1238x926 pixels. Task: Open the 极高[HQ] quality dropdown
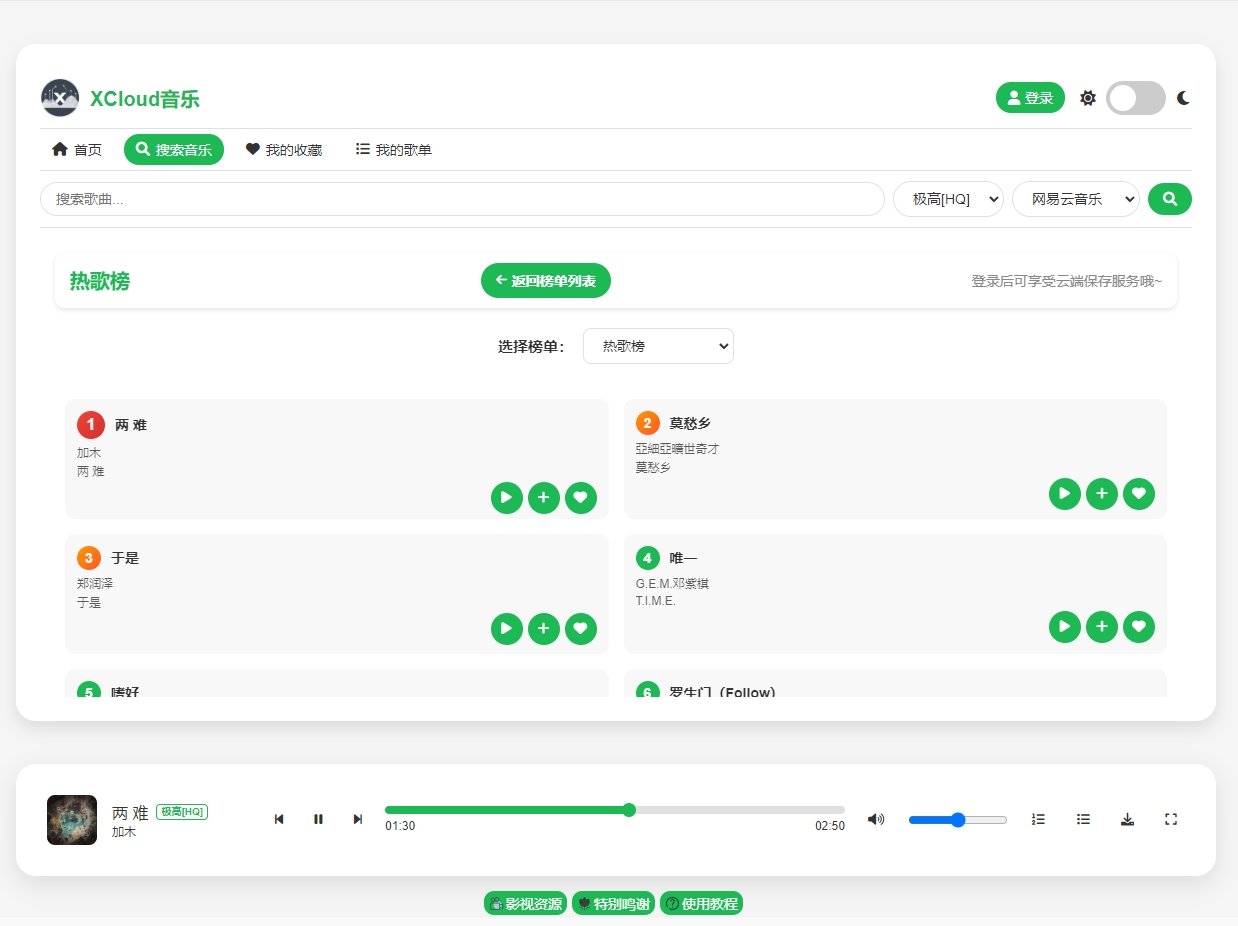[x=947, y=199]
